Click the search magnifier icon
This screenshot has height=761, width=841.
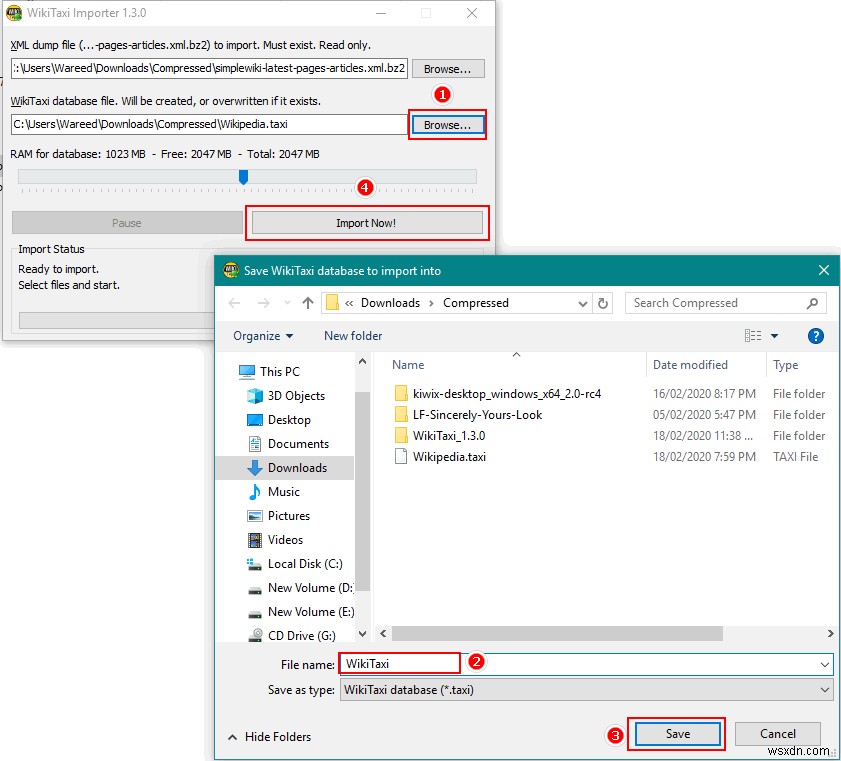(813, 303)
